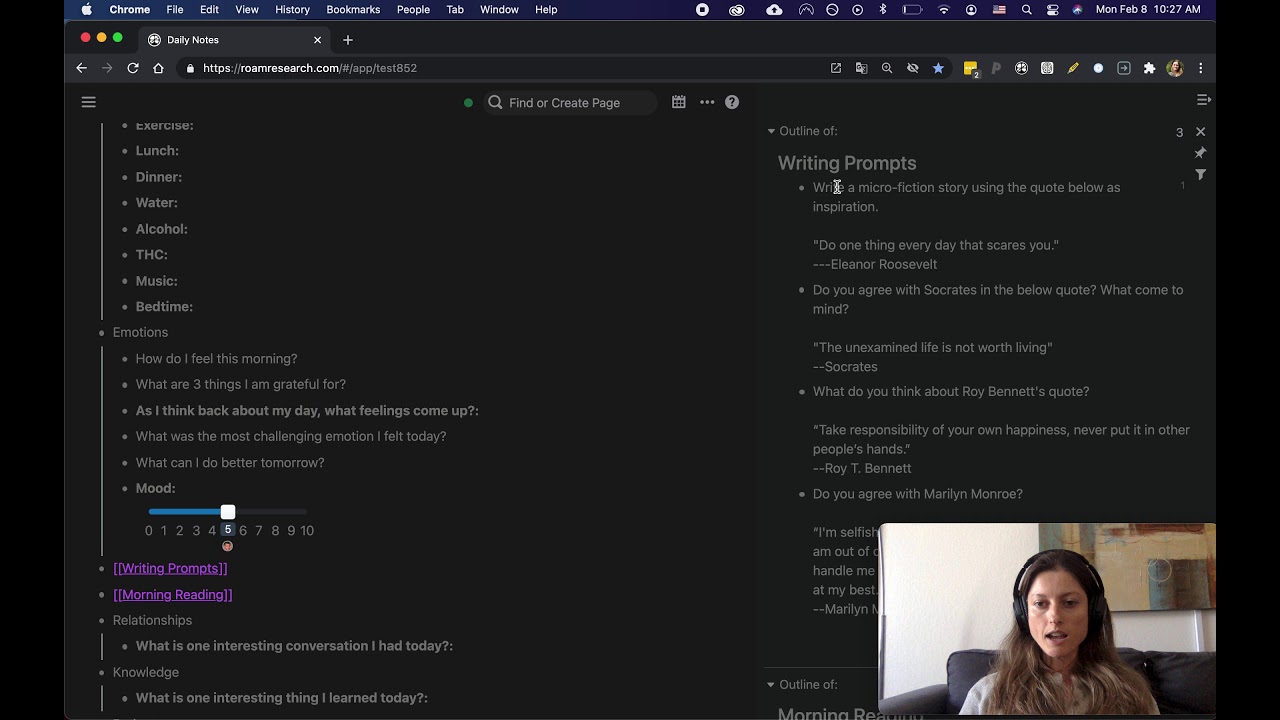Click 'What are 3 things I am grateful for?' block

pos(241,385)
